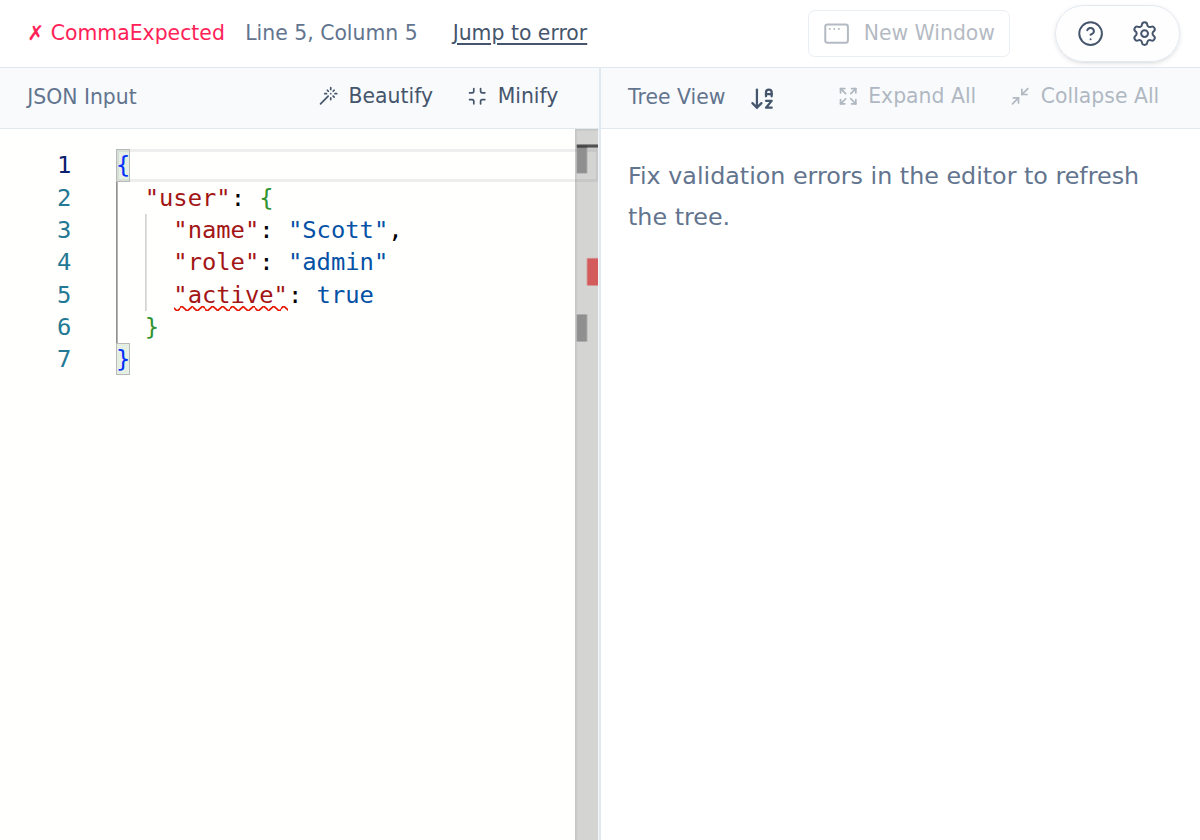Click the underlined "active" key on line 5
Image resolution: width=1200 pixels, height=840 pixels.
230,294
